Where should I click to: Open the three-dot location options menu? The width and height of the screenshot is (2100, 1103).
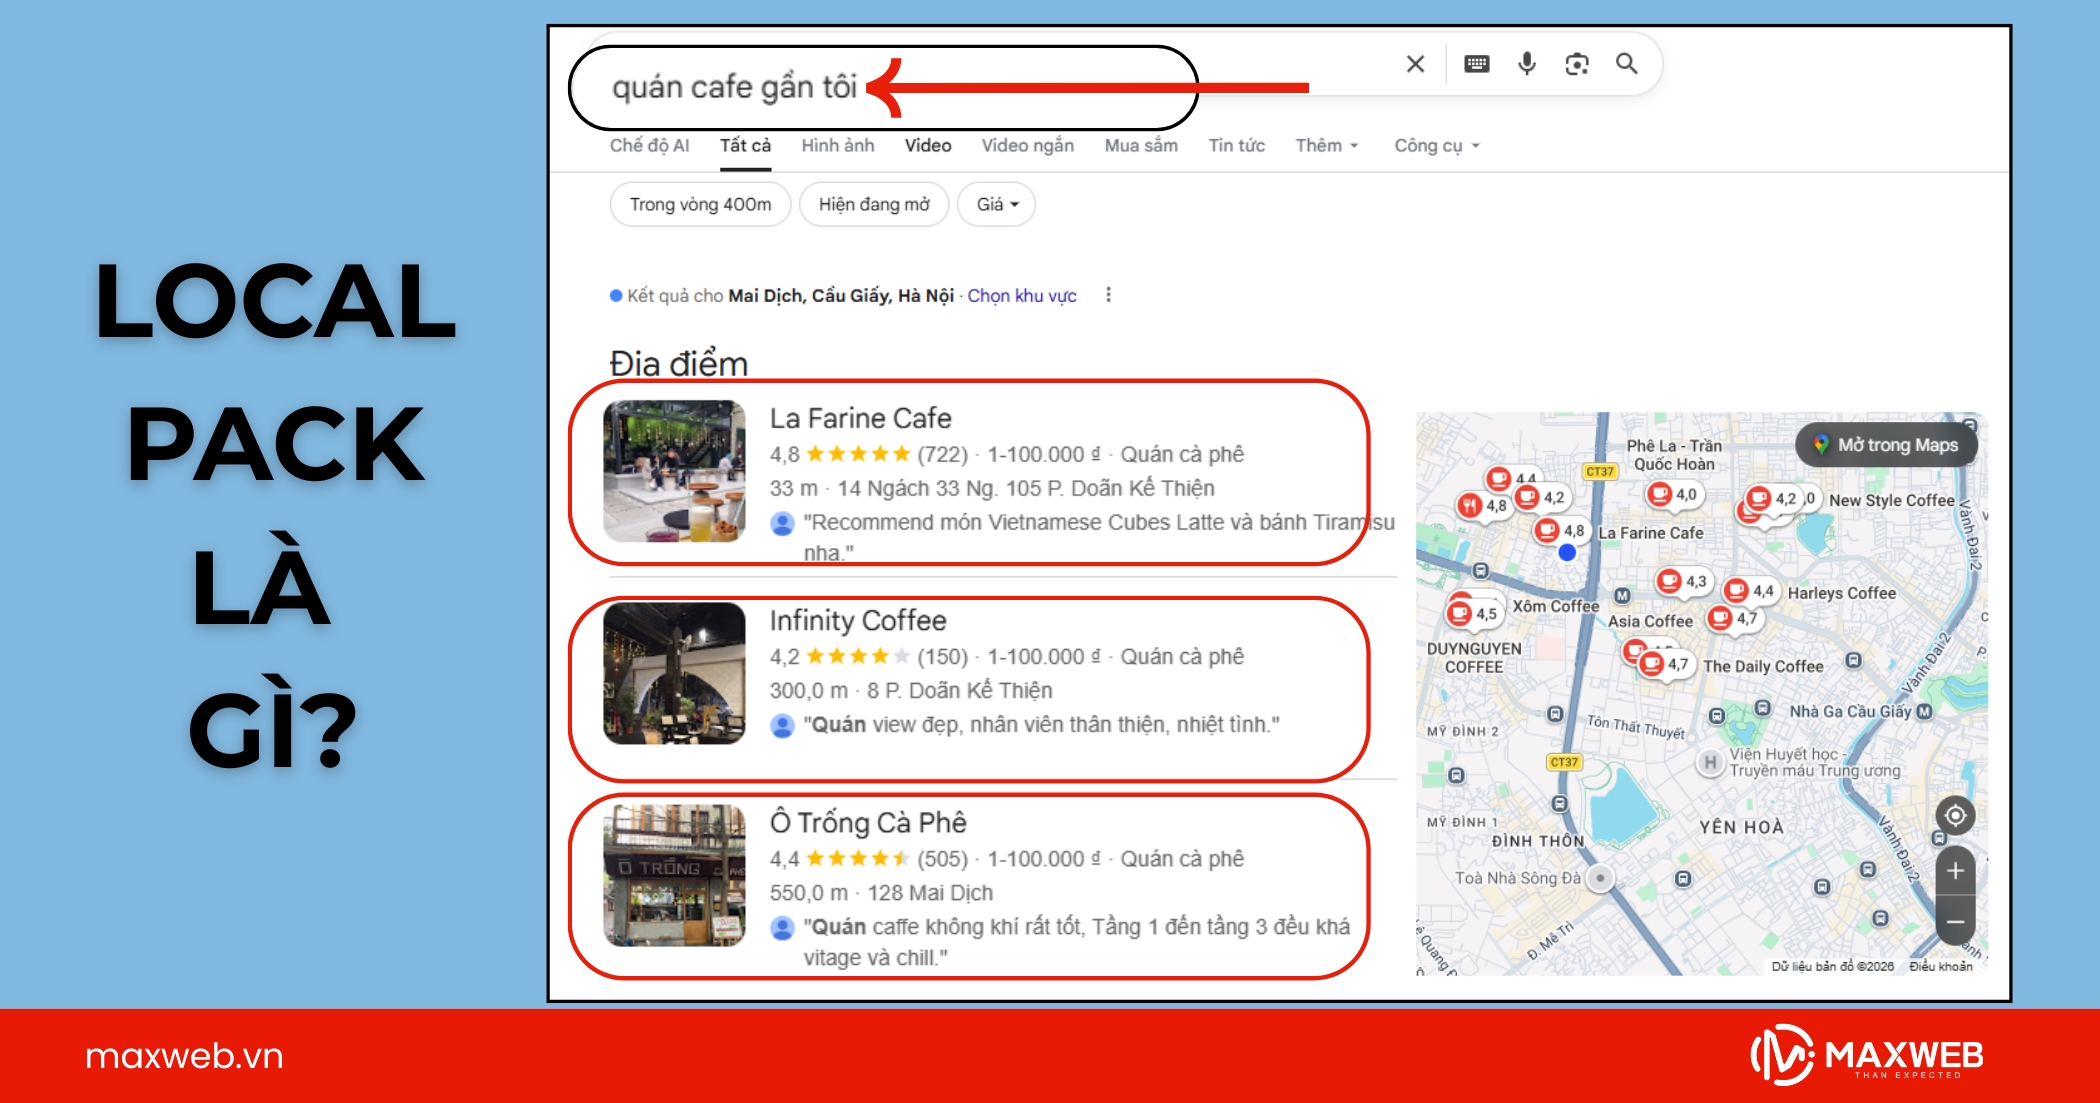click(1108, 295)
